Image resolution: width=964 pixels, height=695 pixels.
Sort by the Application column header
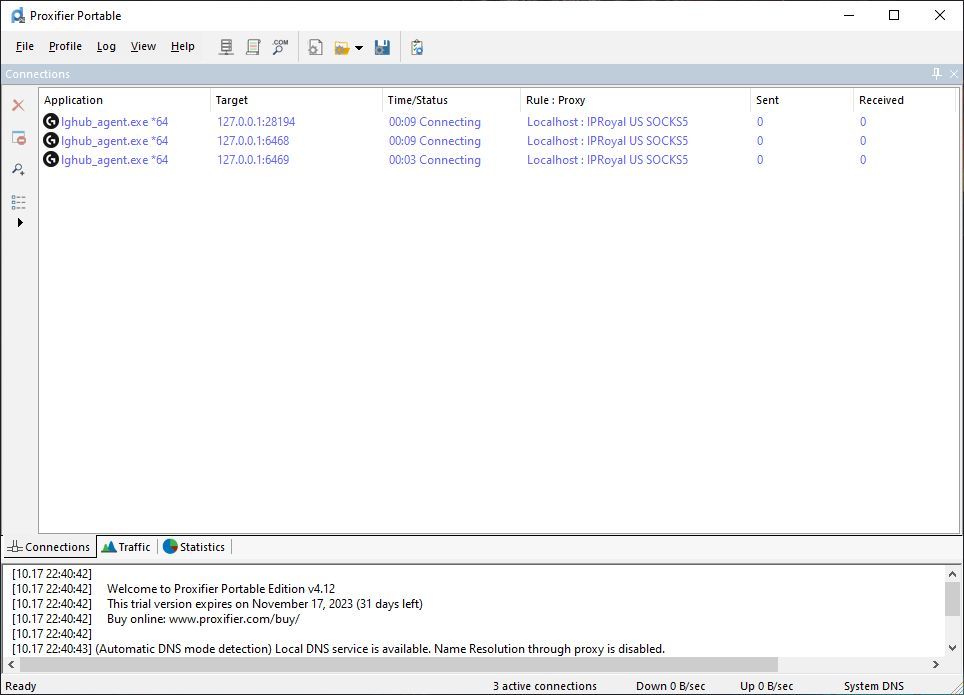click(124, 100)
